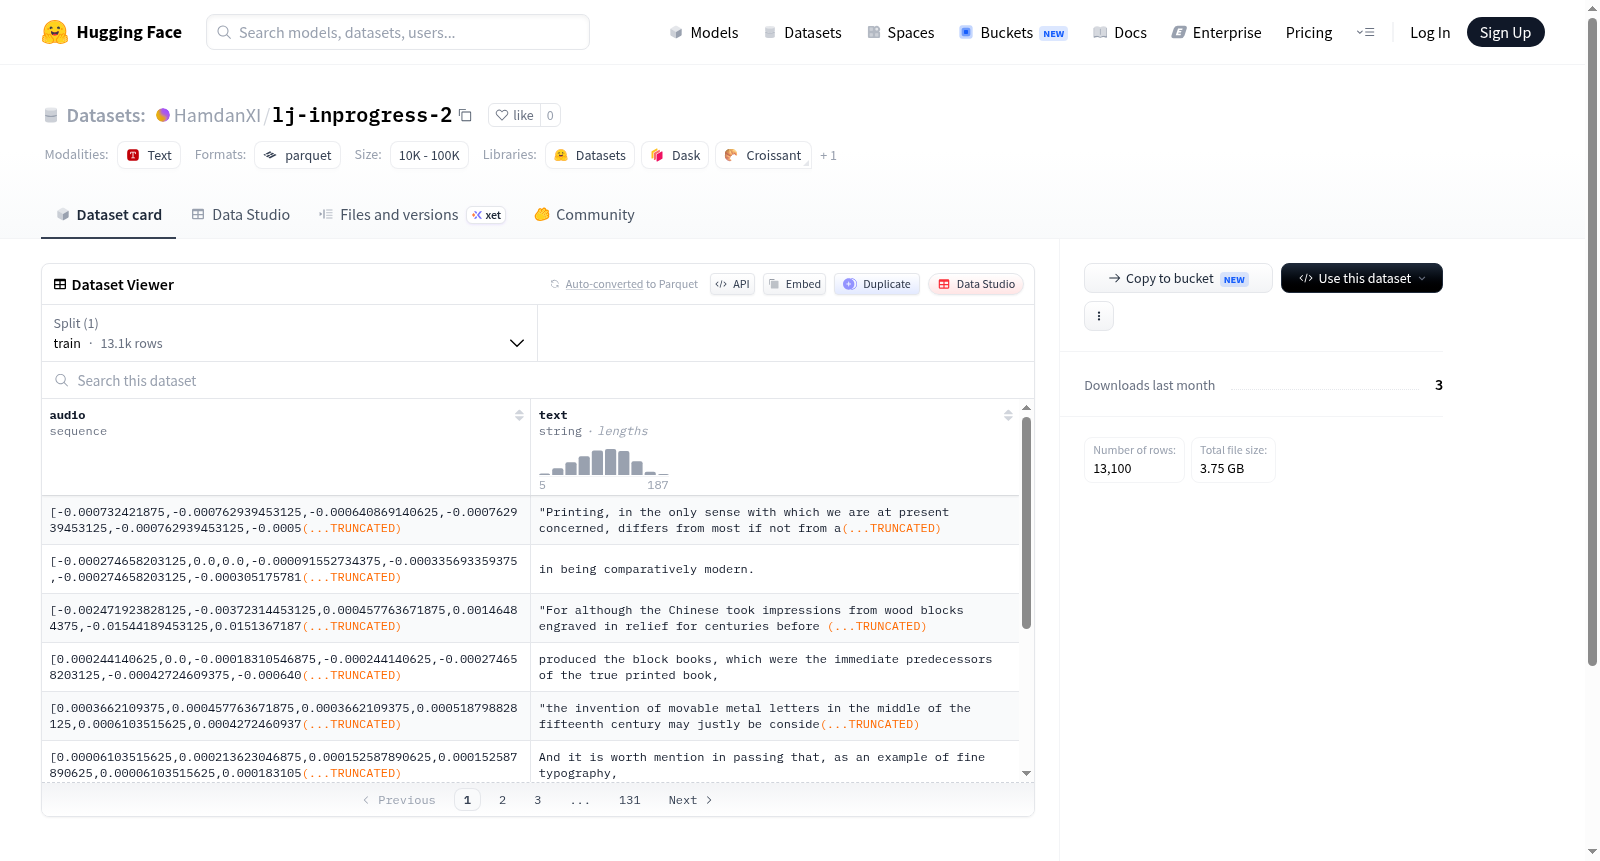This screenshot has width=1600, height=861.
Task: Open the Models menu item
Action: 704,32
